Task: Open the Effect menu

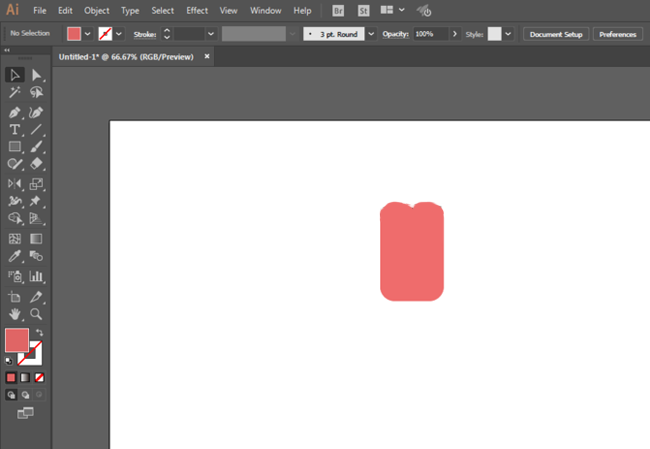Action: pyautogui.click(x=197, y=10)
